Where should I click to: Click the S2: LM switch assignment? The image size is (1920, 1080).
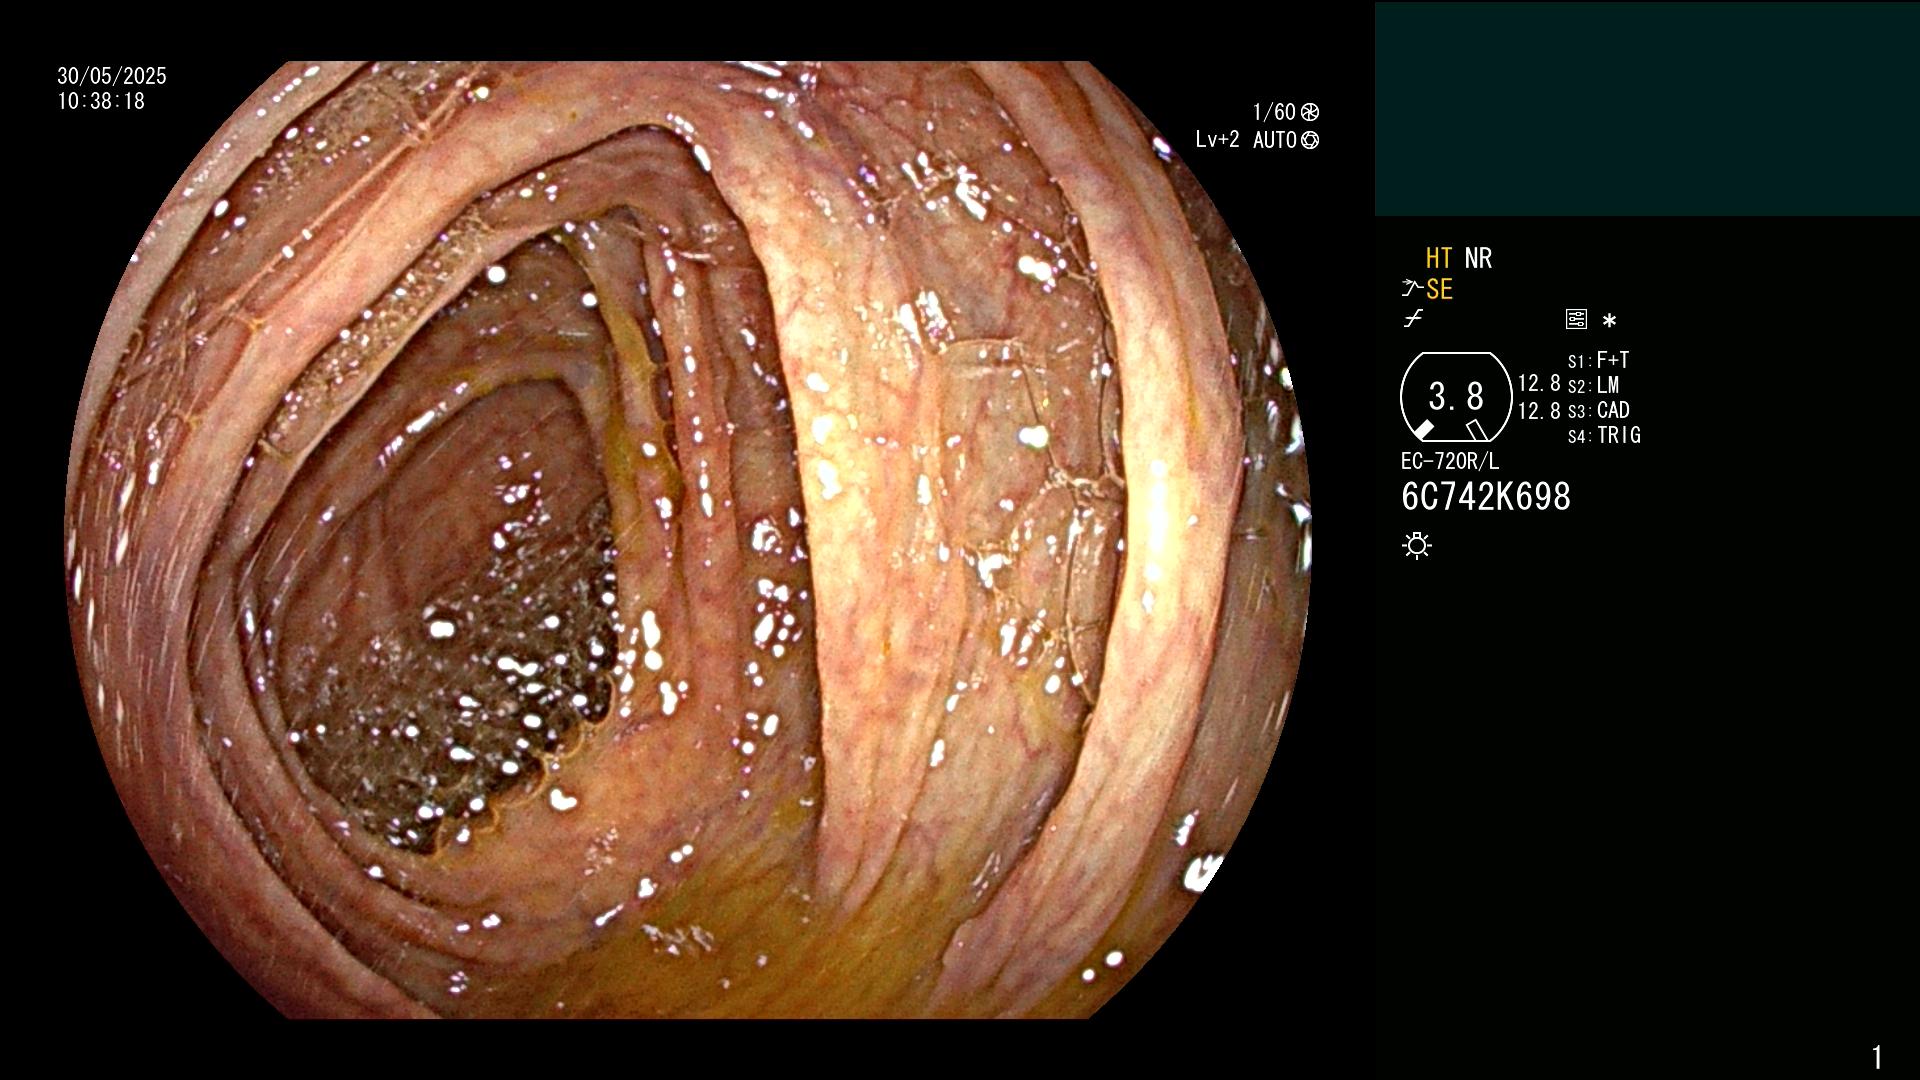coord(1593,386)
